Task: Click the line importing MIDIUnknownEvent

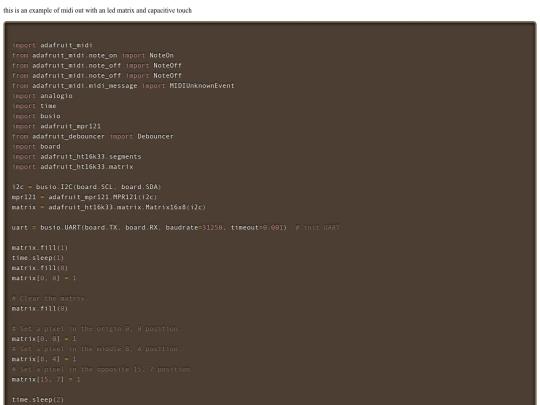Action: pyautogui.click(x=123, y=86)
